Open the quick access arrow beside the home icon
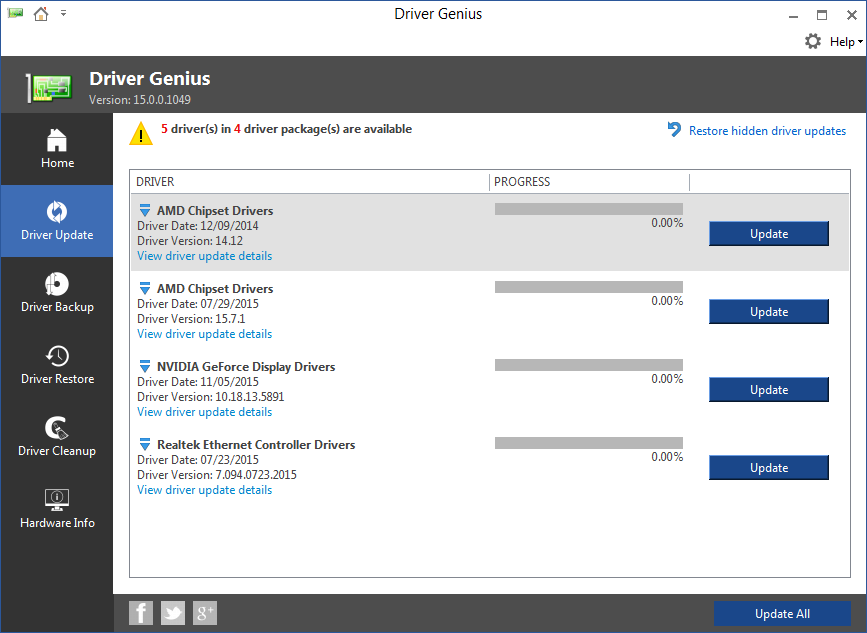Viewport: 867px width, 633px height. 64,13
